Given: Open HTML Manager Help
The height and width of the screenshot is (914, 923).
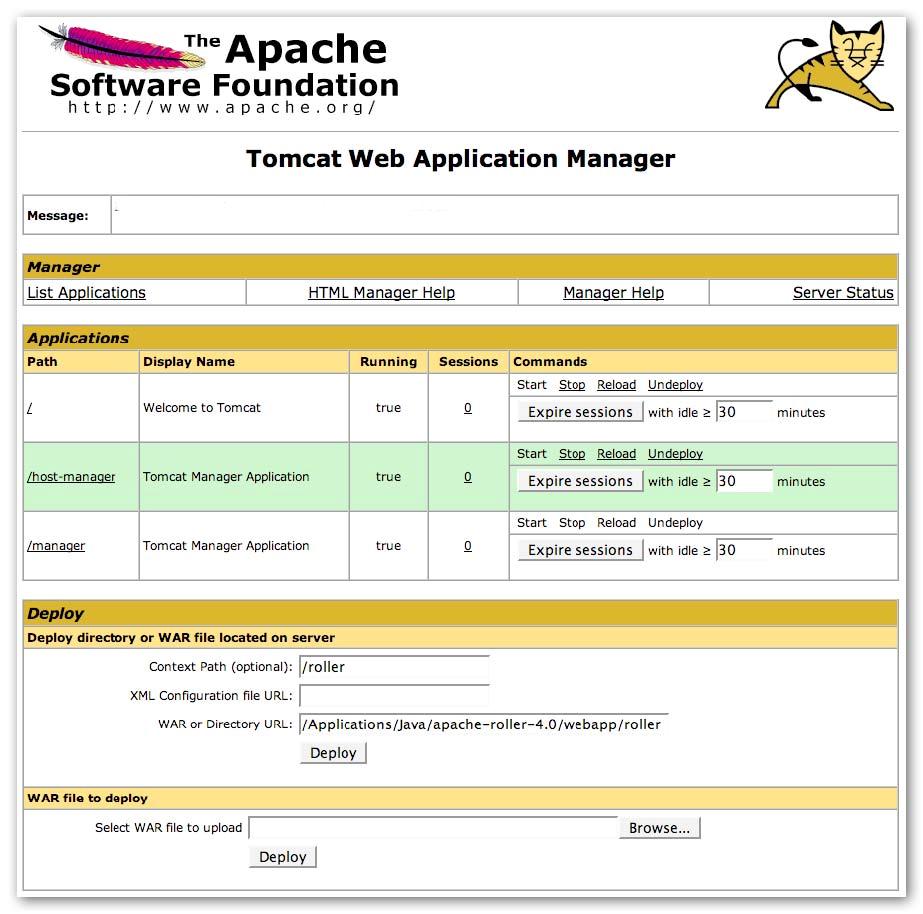Looking at the screenshot, I should coord(381,293).
